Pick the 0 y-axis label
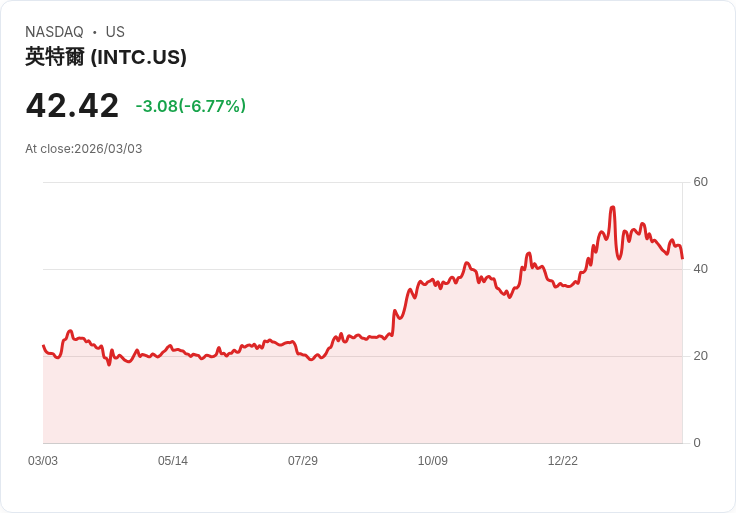The image size is (736, 513). pyautogui.click(x=697, y=443)
